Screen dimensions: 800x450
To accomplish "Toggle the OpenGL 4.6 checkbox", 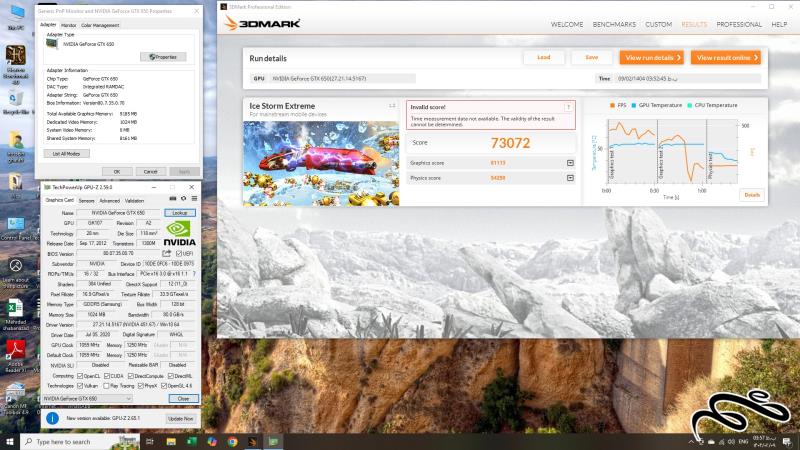I will point(164,386).
